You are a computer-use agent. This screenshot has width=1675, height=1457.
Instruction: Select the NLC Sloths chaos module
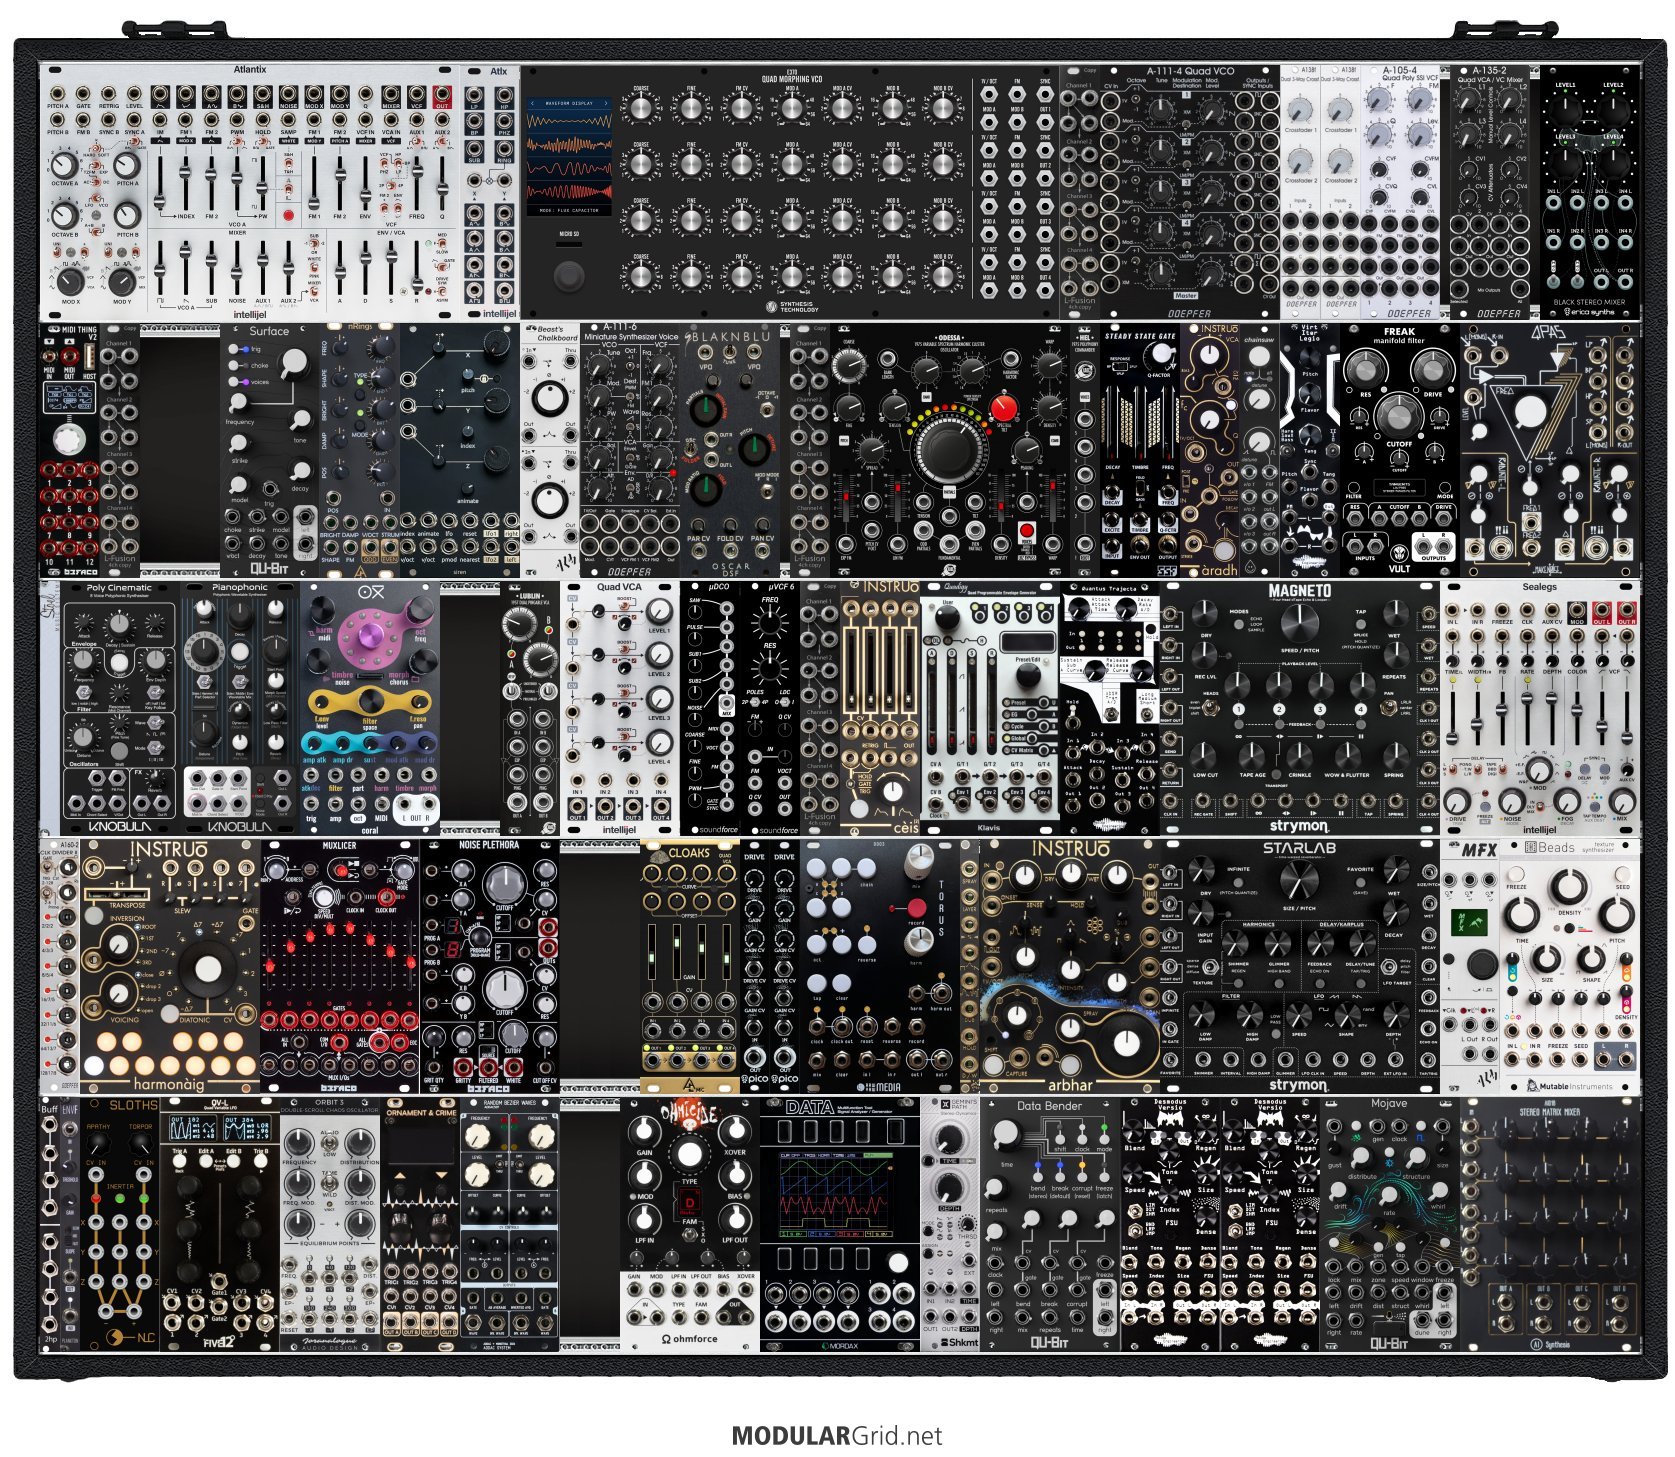click(120, 1225)
